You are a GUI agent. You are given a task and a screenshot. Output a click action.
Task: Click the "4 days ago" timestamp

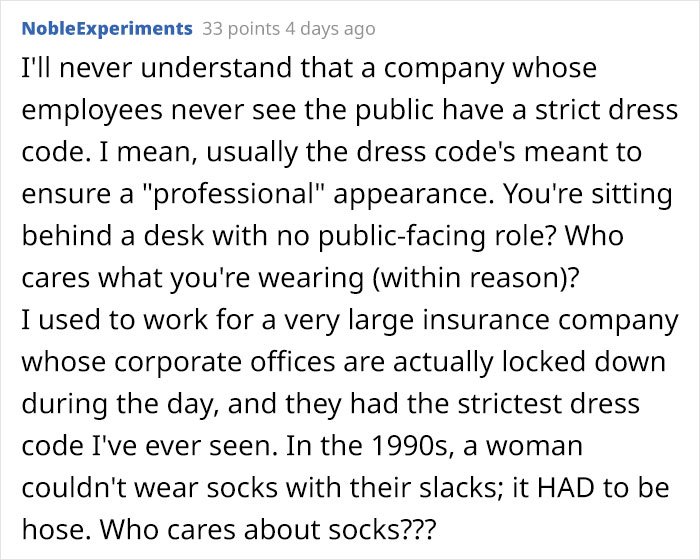[x=330, y=29]
